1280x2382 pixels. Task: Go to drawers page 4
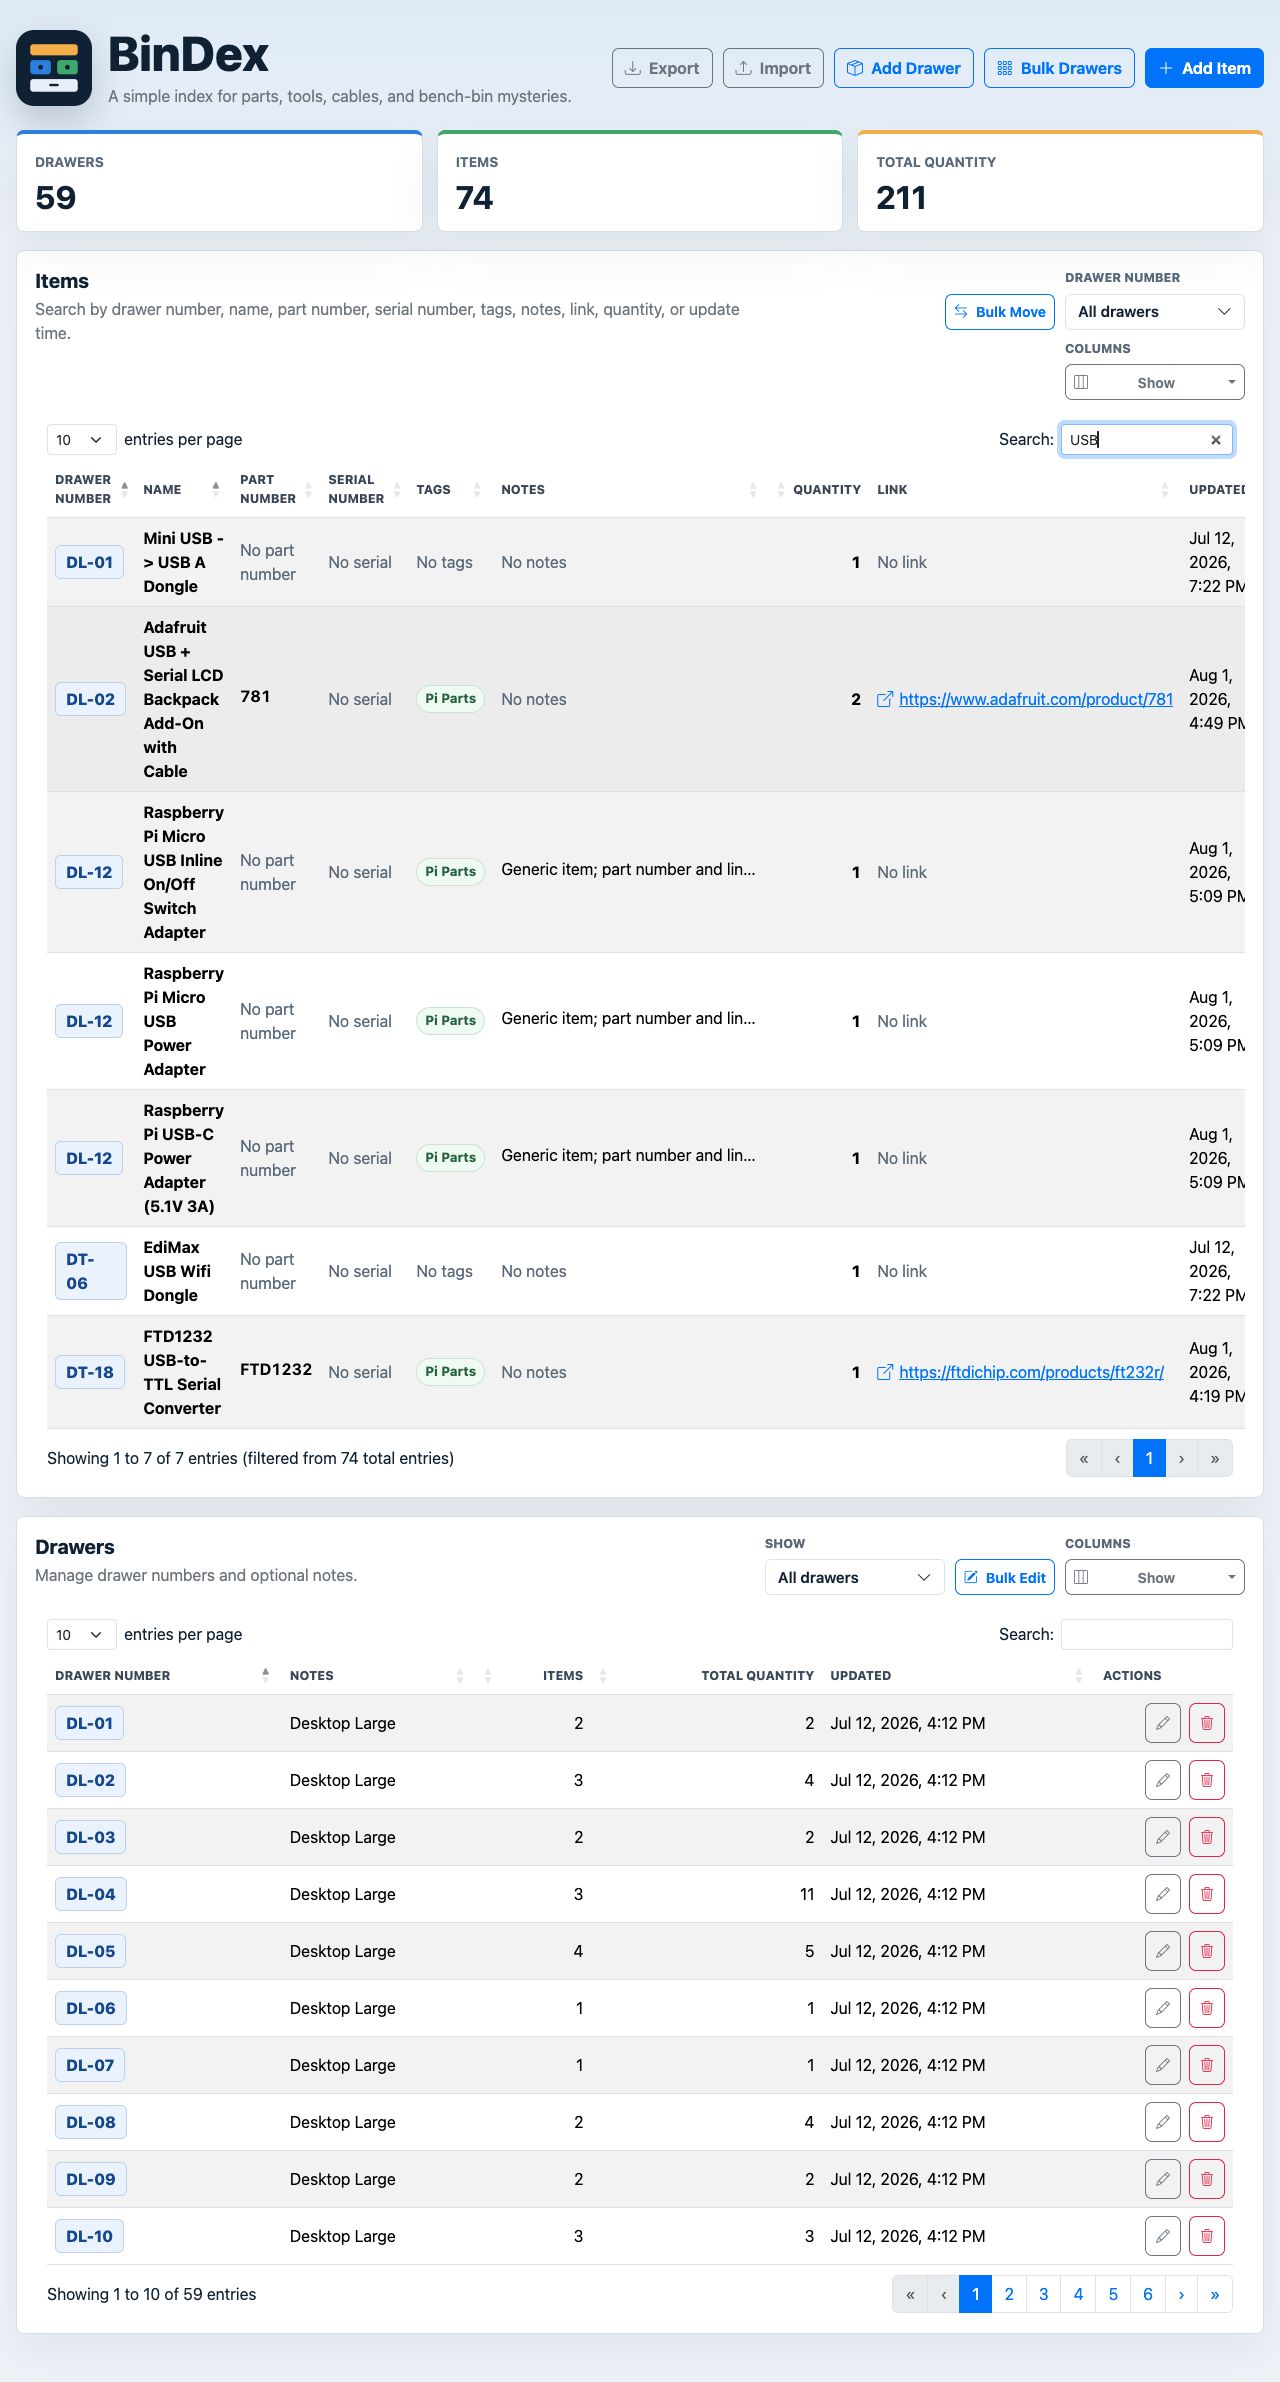click(x=1078, y=2294)
